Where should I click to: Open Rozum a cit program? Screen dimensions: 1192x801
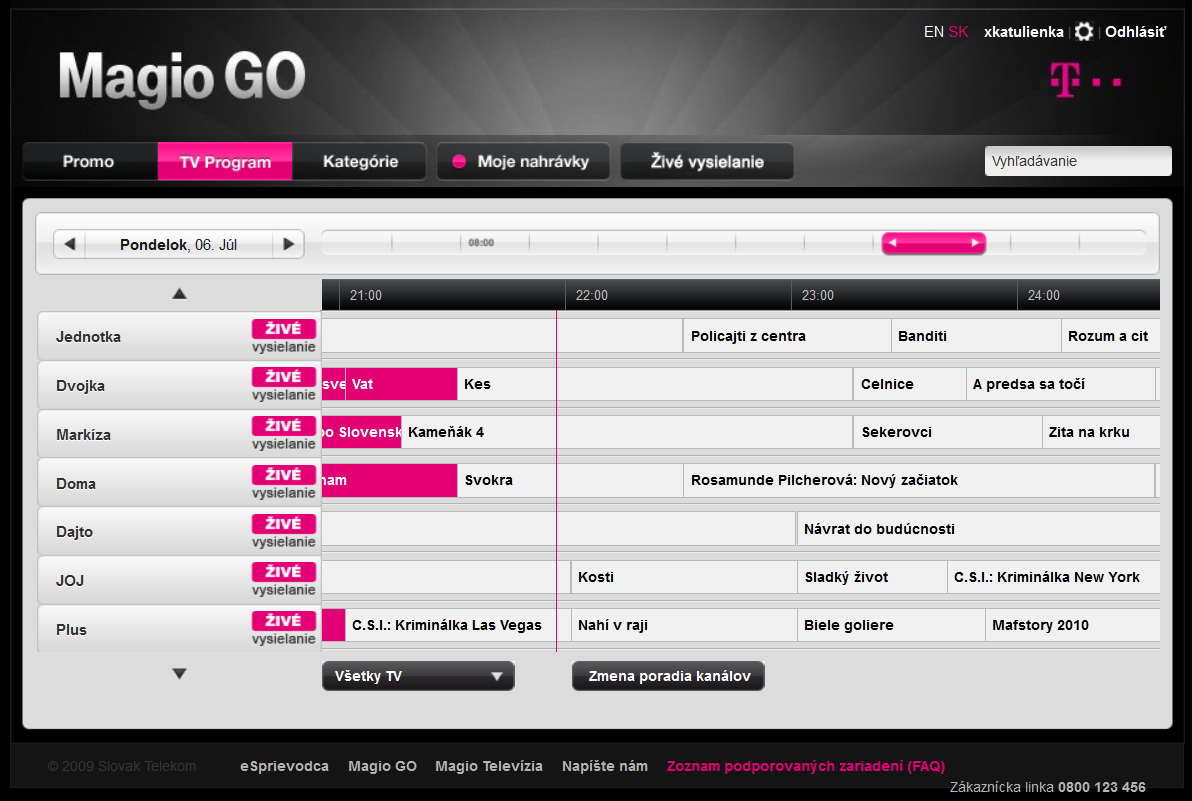1111,336
